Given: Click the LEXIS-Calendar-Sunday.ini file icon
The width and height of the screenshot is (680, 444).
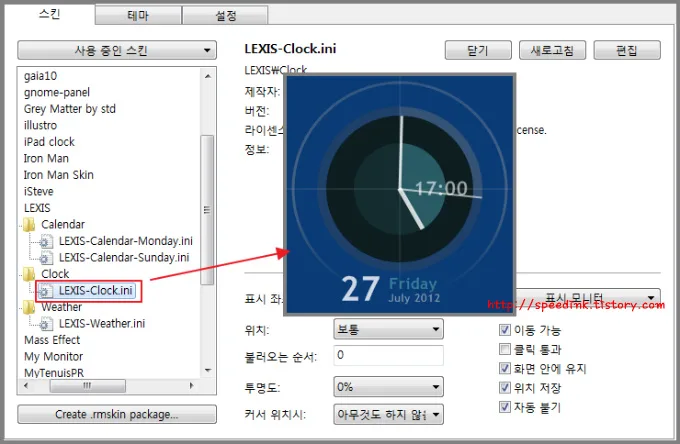Looking at the screenshot, I should pos(46,258).
